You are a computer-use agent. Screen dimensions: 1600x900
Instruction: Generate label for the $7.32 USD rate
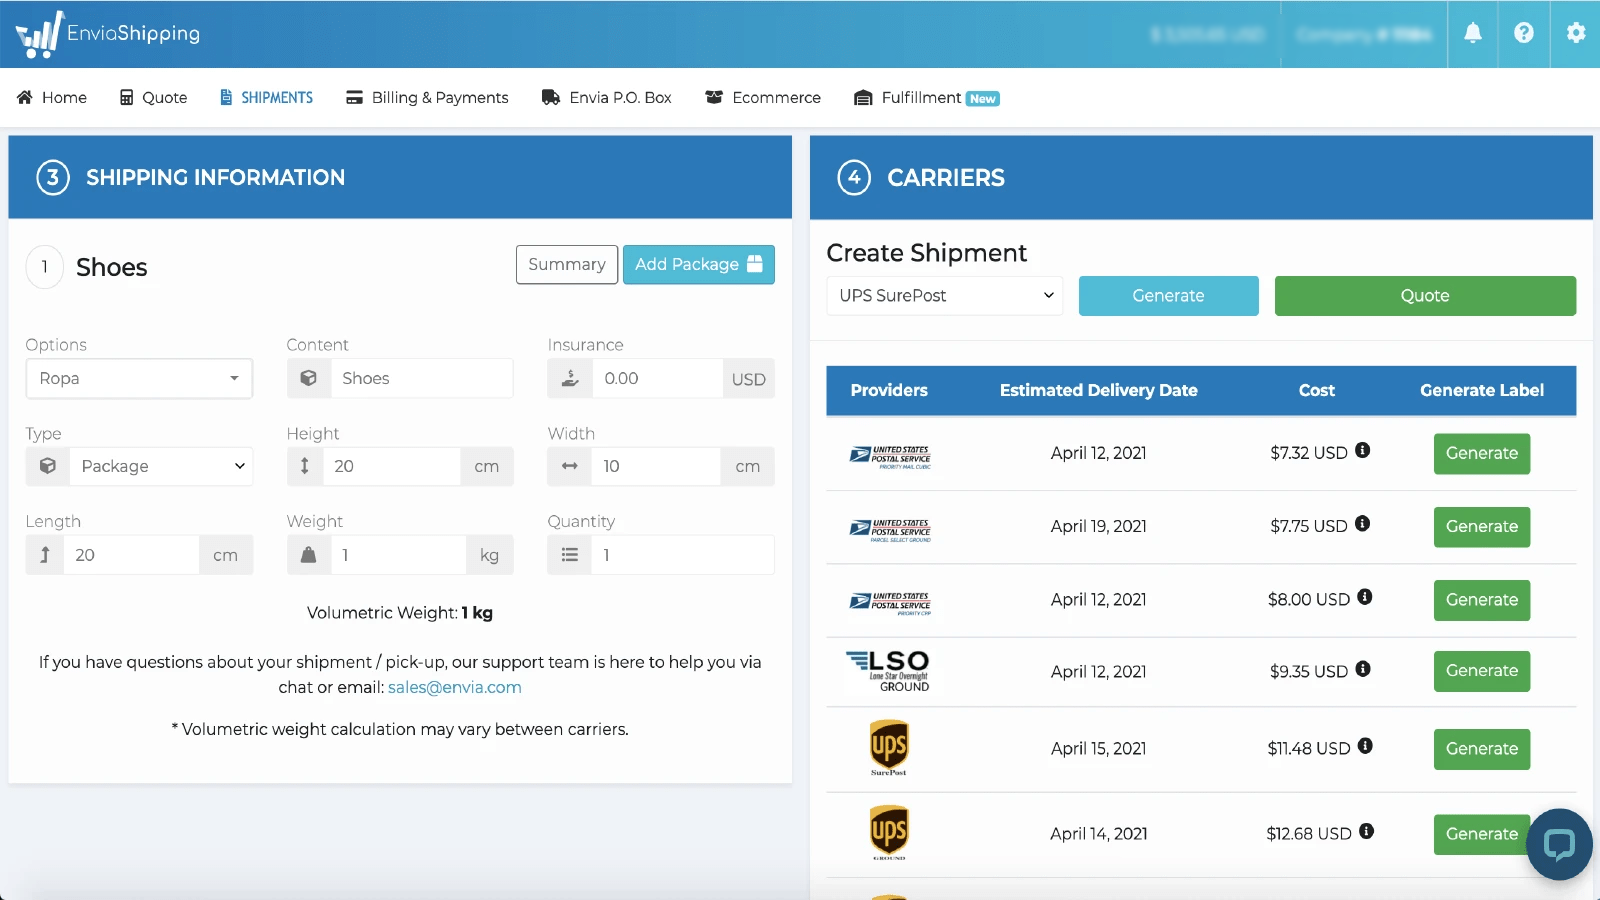coord(1482,453)
